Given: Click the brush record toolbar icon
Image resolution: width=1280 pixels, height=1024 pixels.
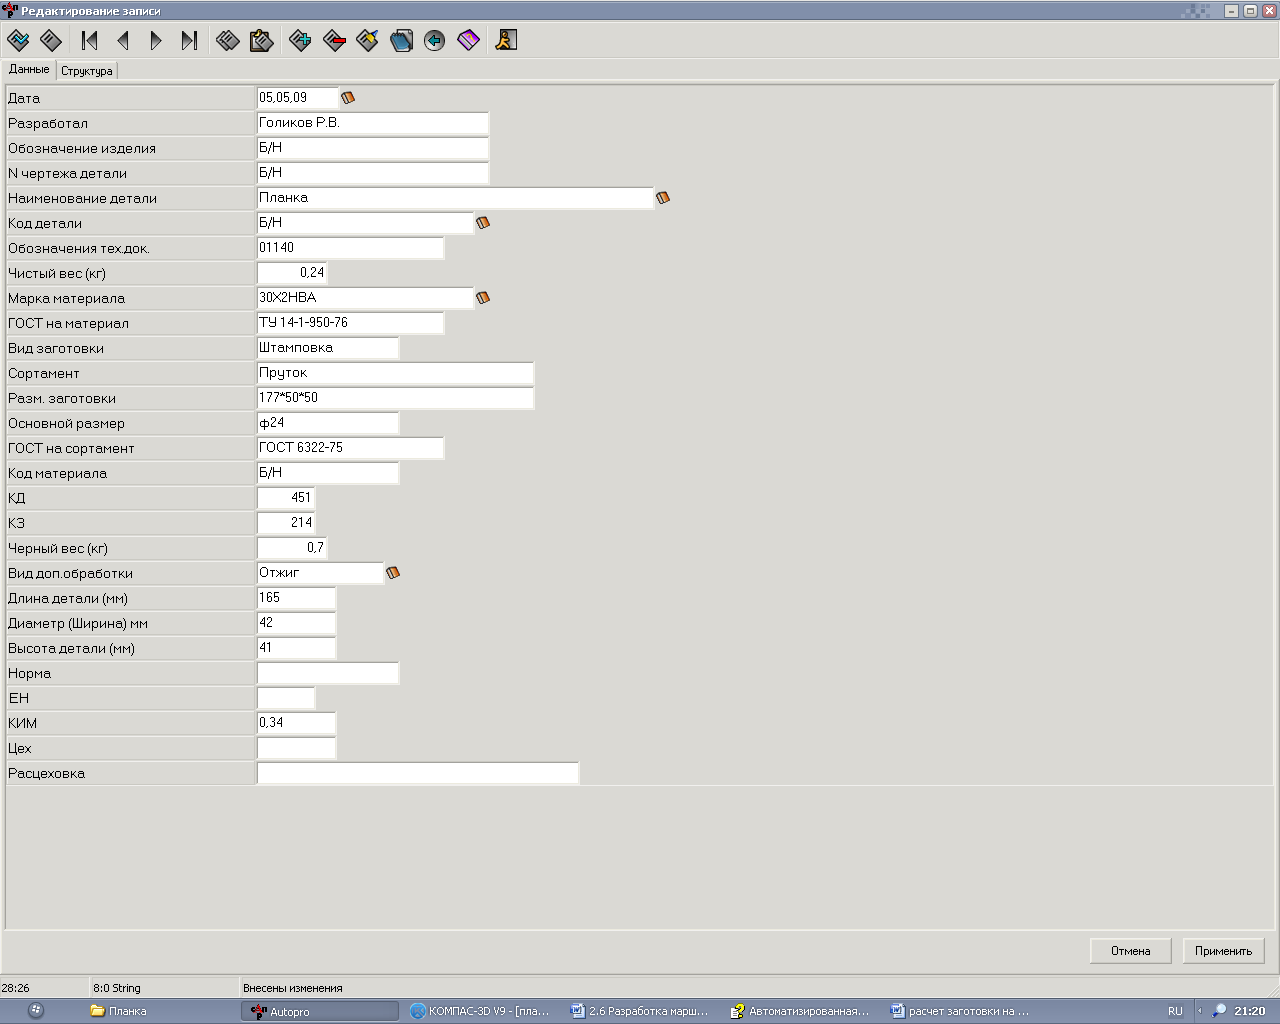Looking at the screenshot, I should (x=367, y=40).
